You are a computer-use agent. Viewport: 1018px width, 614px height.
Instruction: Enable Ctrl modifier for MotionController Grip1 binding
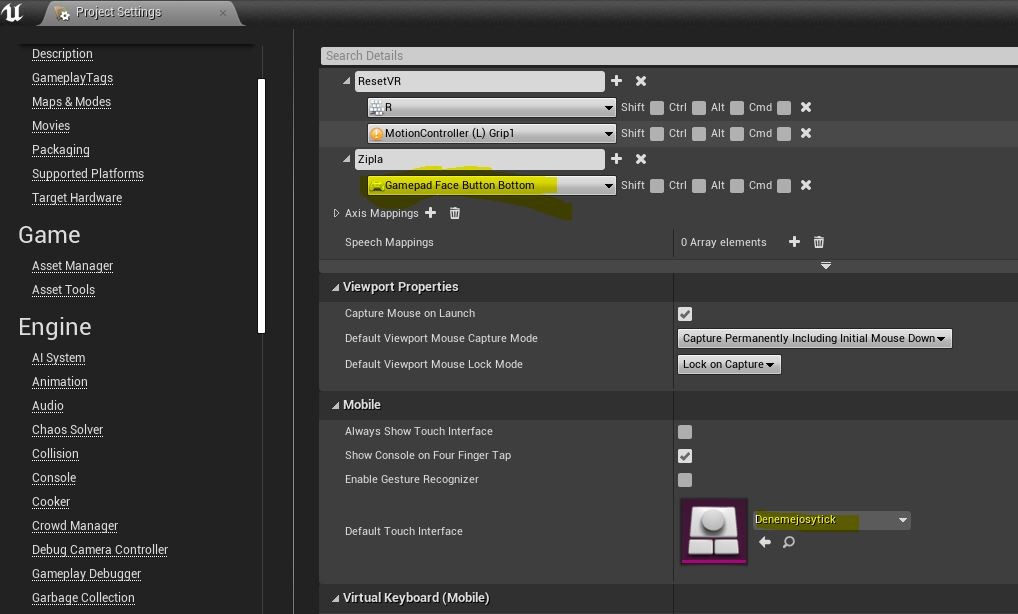pyautogui.click(x=699, y=134)
